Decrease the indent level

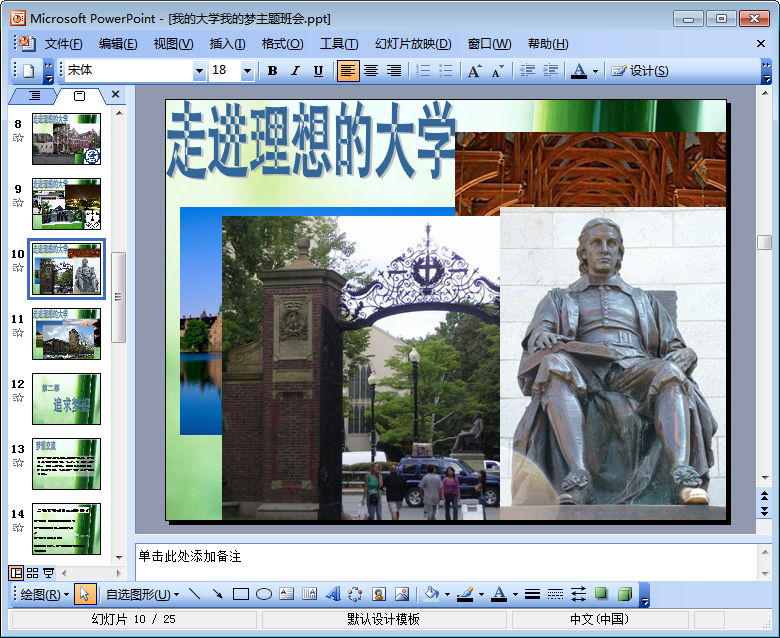[x=527, y=71]
